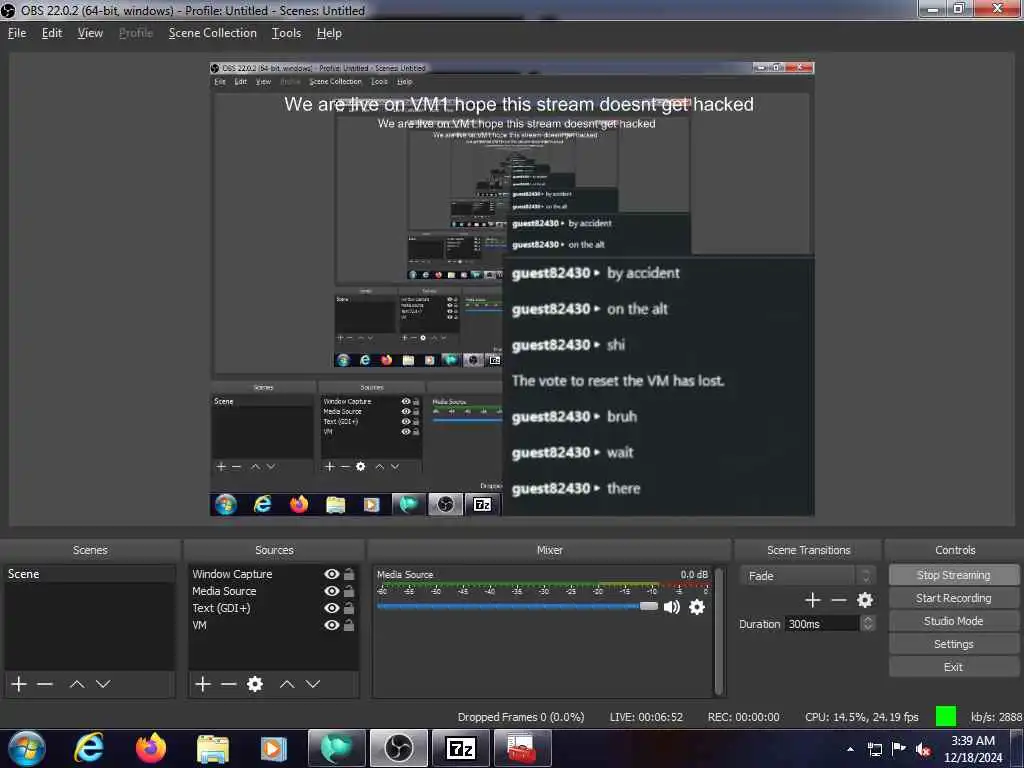
Task: Toggle lock on Text (GDI+) source
Action: 349,608
